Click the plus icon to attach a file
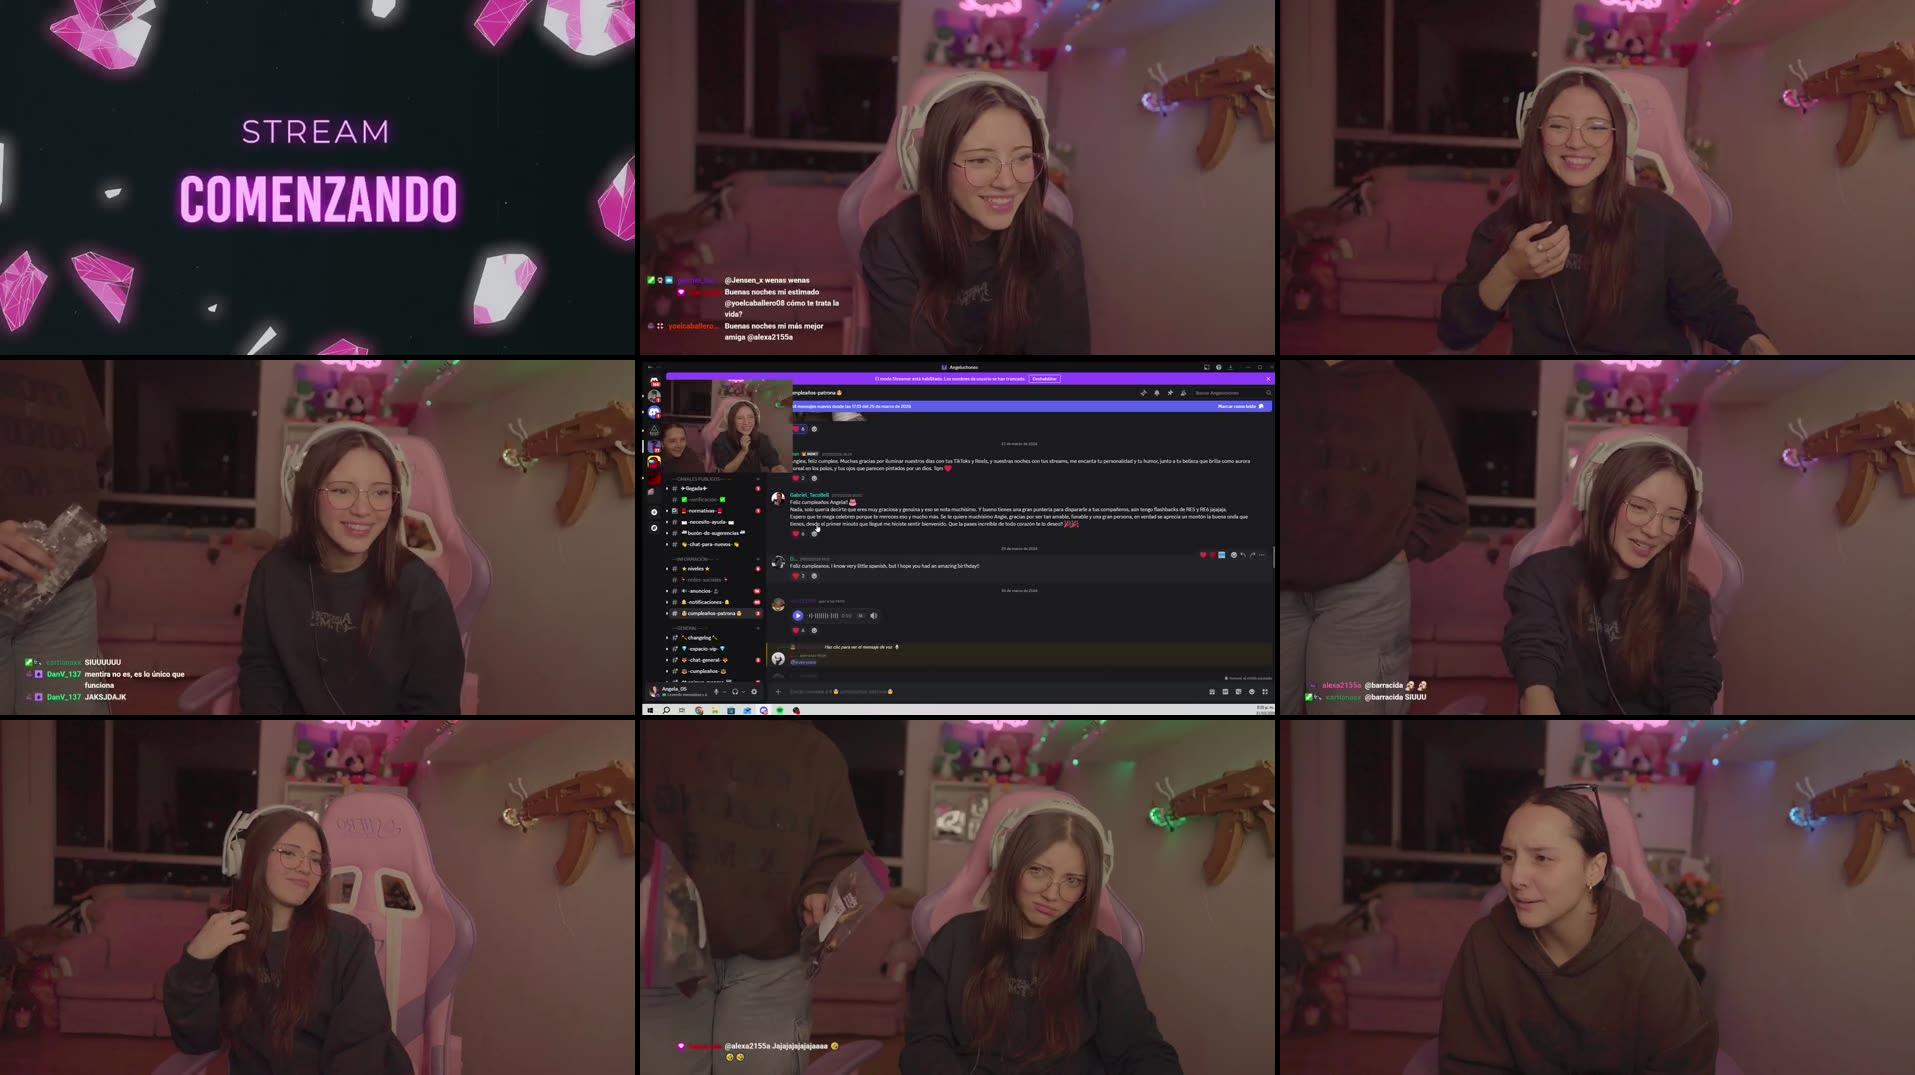This screenshot has height=1075, width=1915. 778,691
